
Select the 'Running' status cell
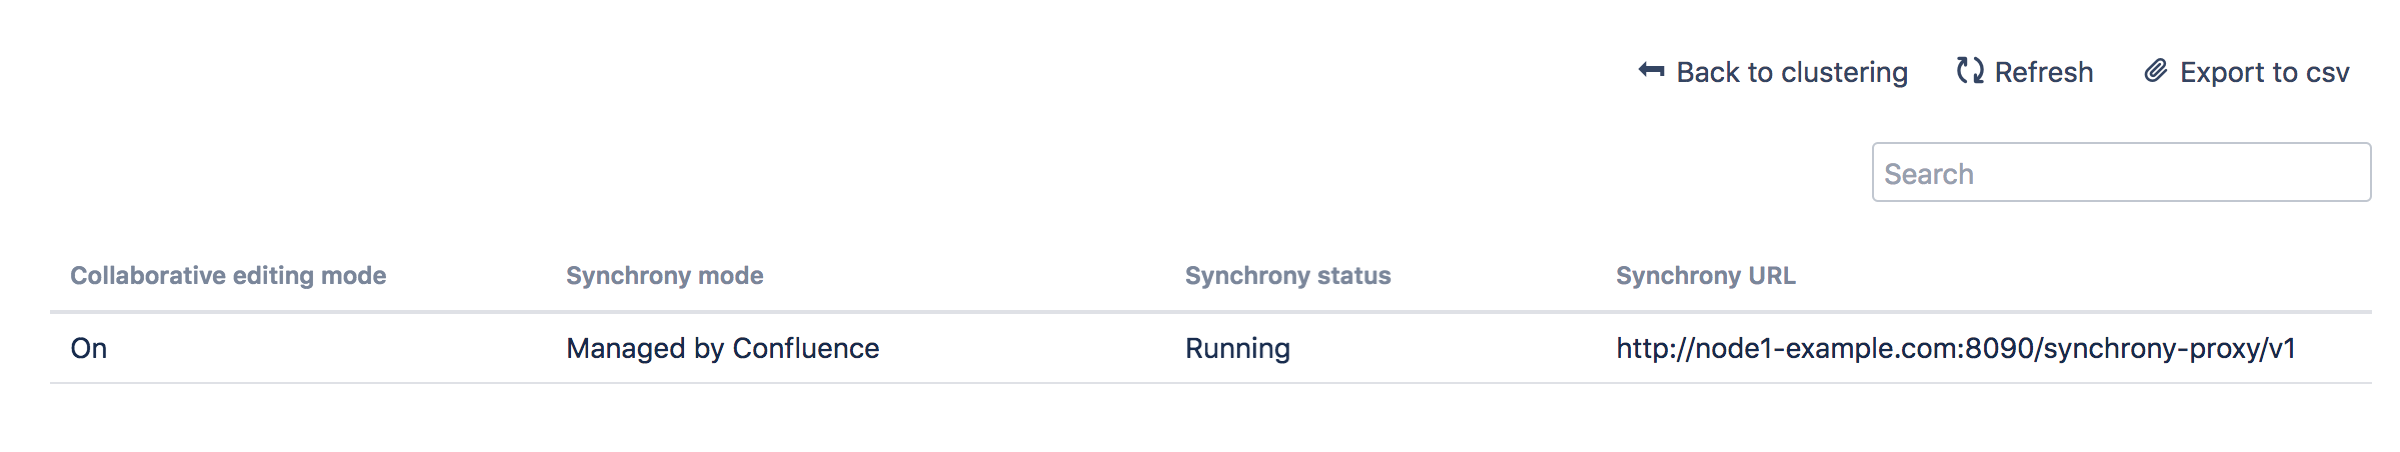[x=1237, y=348]
